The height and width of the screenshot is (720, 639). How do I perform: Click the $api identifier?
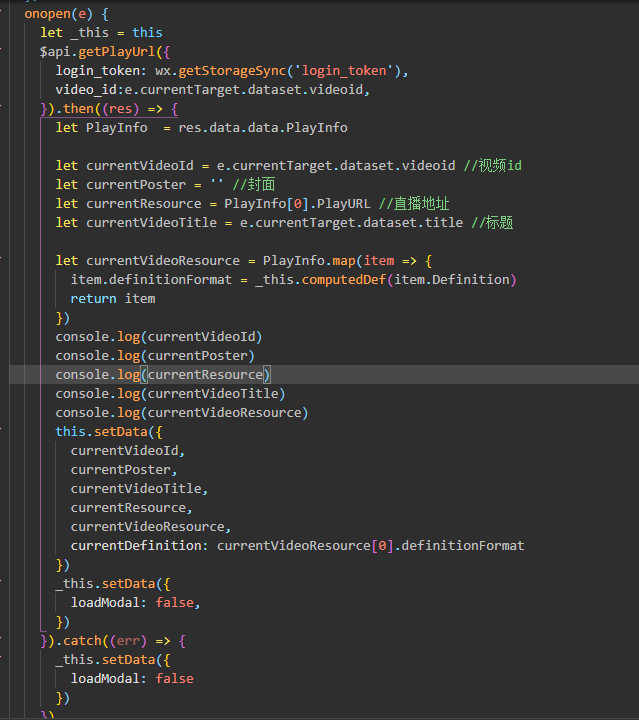[x=55, y=51]
